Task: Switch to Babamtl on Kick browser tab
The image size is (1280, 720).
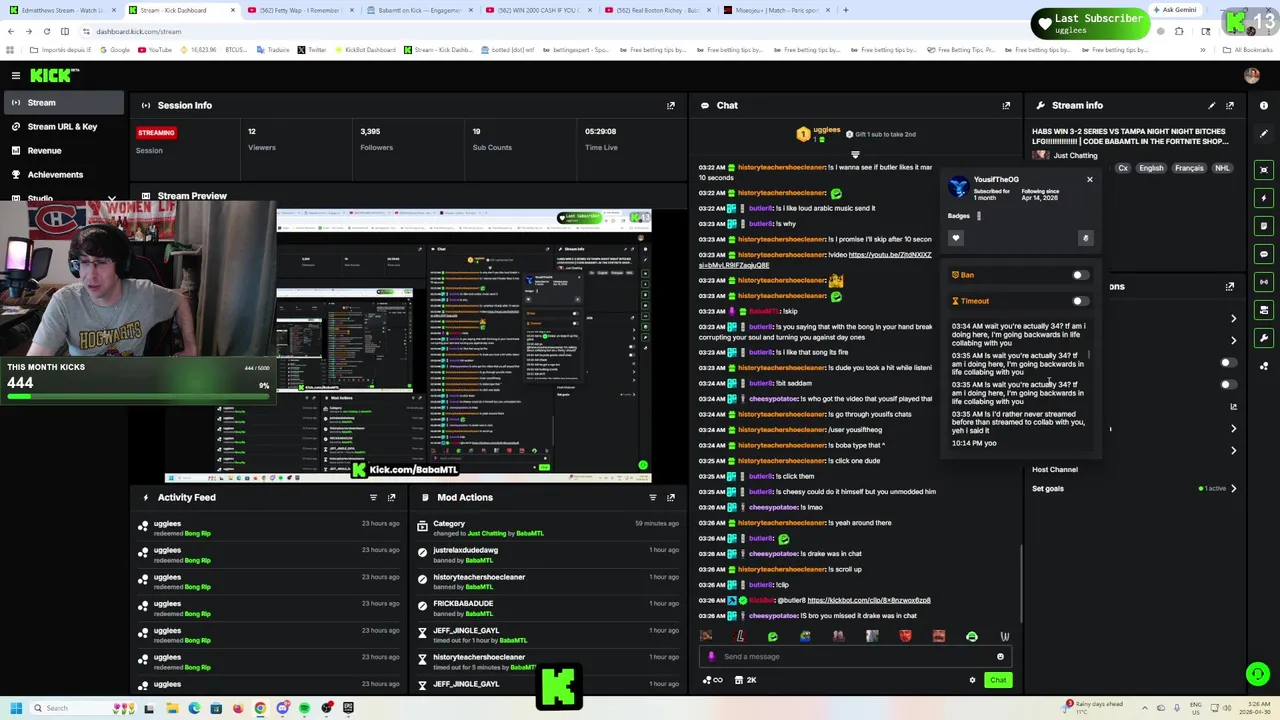Action: click(x=420, y=10)
